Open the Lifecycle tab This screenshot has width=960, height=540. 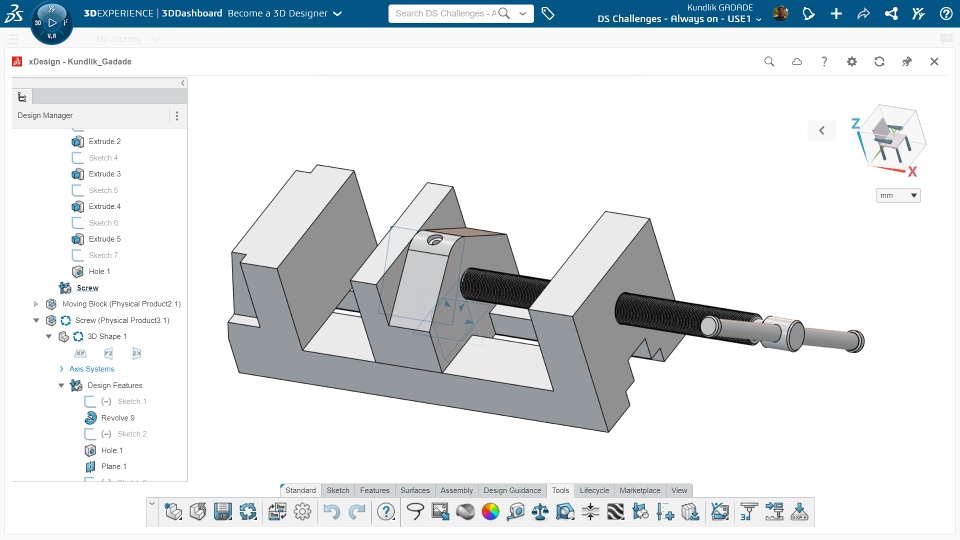(x=594, y=490)
